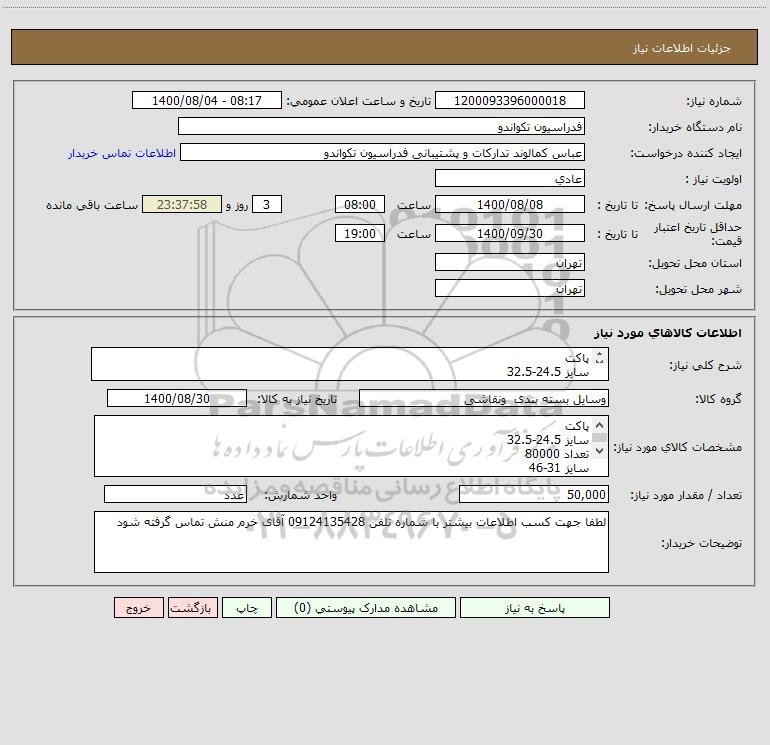Click the remaining days field 3
Viewport: 770px width, 745px height.
pos(267,204)
